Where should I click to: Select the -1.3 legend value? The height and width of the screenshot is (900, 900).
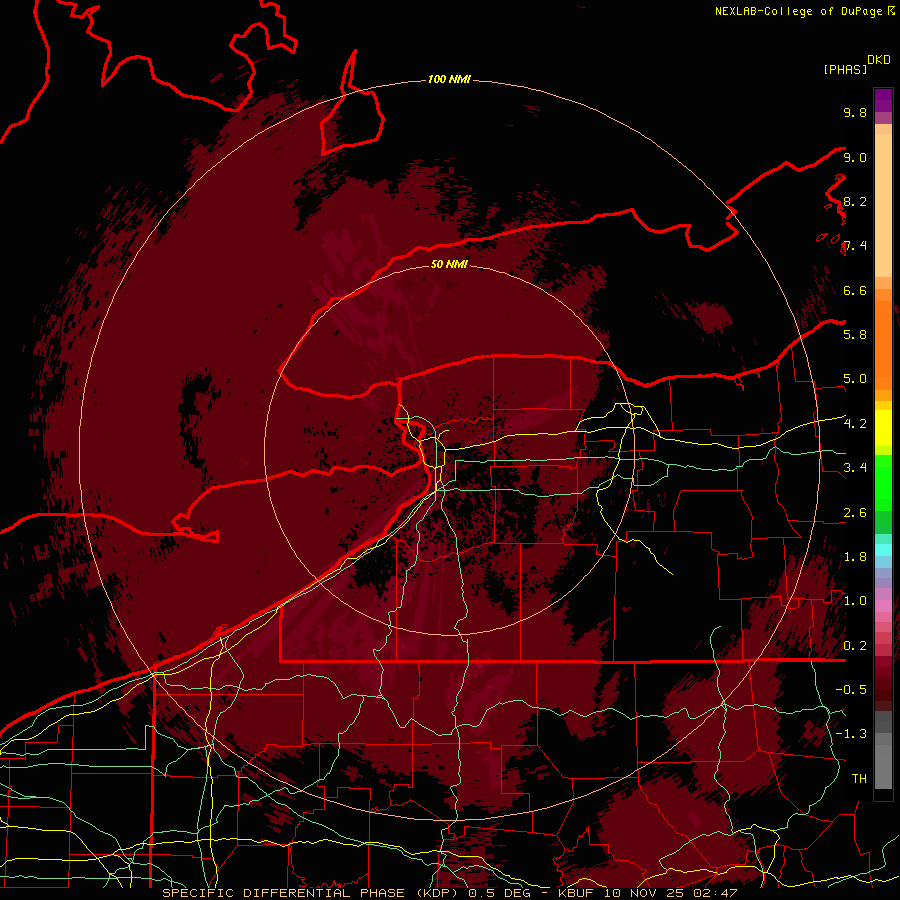851,734
